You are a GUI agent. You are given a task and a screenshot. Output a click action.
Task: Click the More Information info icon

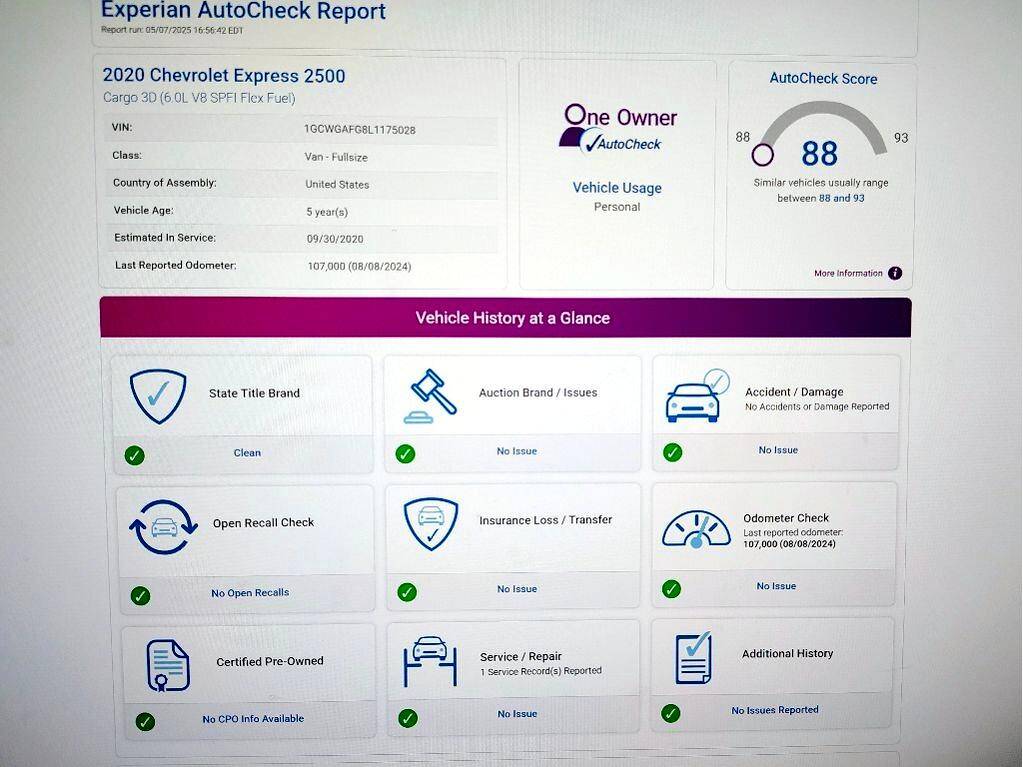pyautogui.click(x=895, y=273)
